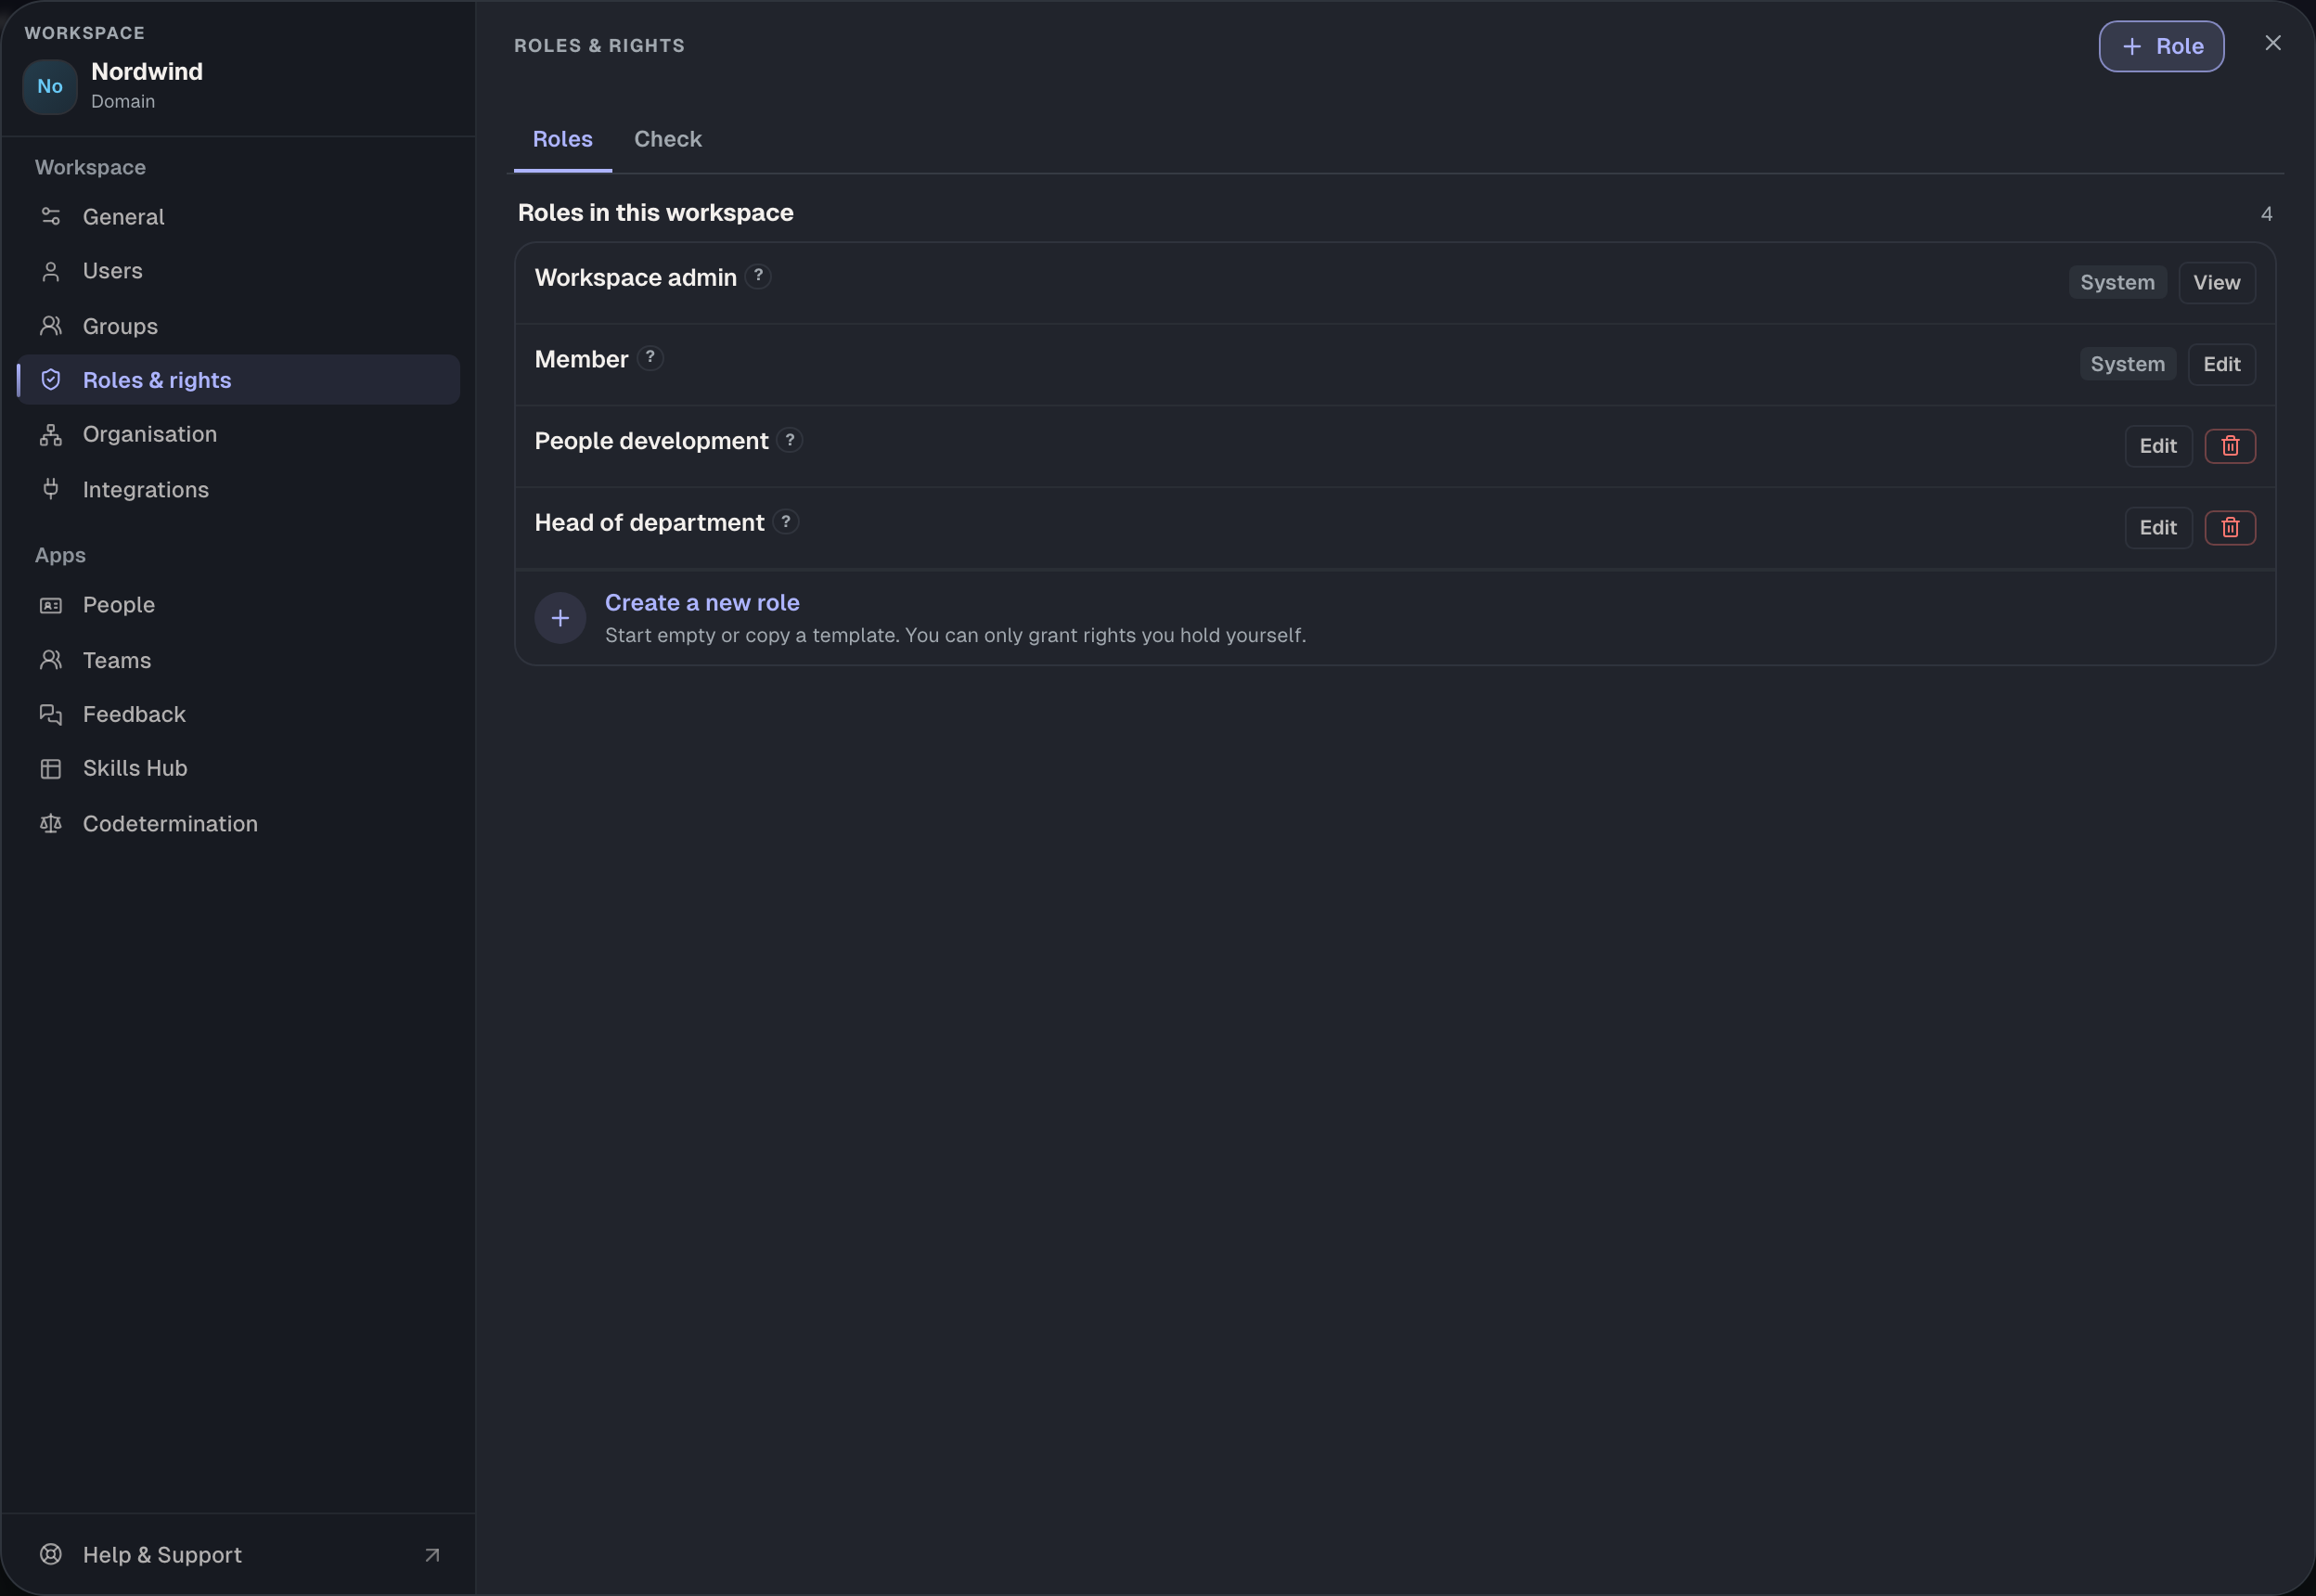Click the help icon next to Member
This screenshot has width=2316, height=1596.
650,357
